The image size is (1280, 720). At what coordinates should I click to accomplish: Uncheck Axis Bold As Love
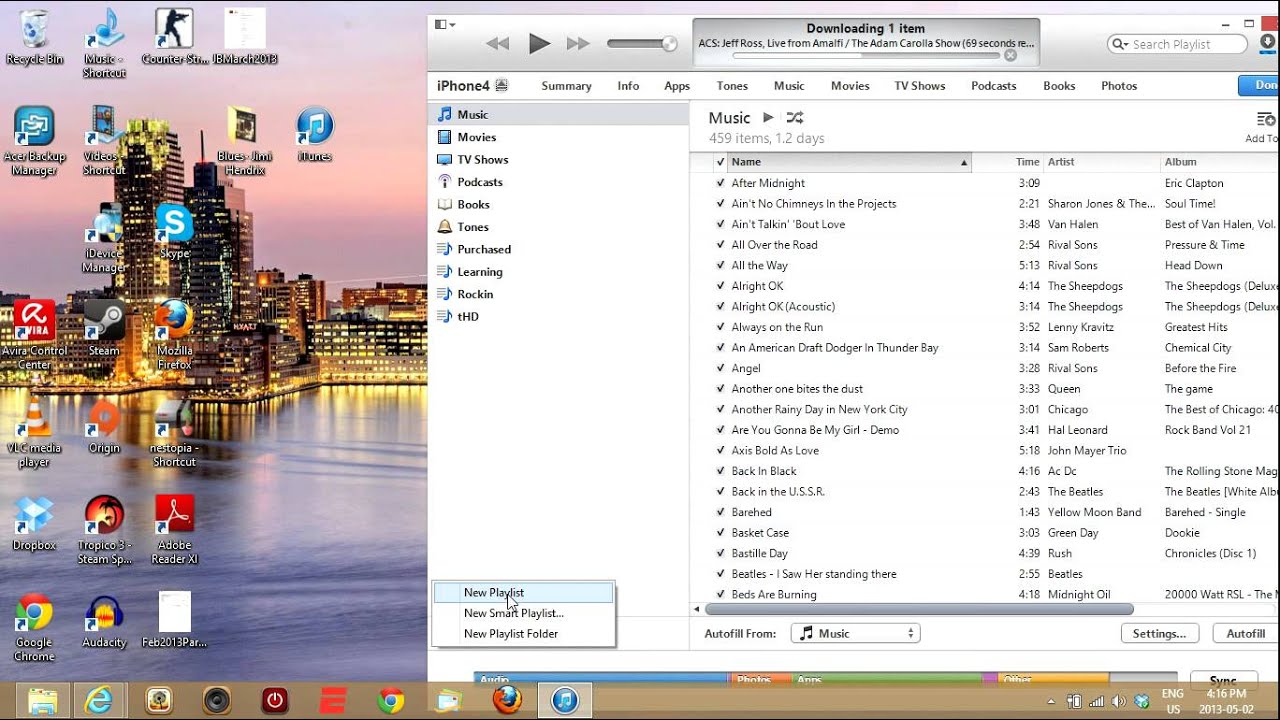pos(720,451)
